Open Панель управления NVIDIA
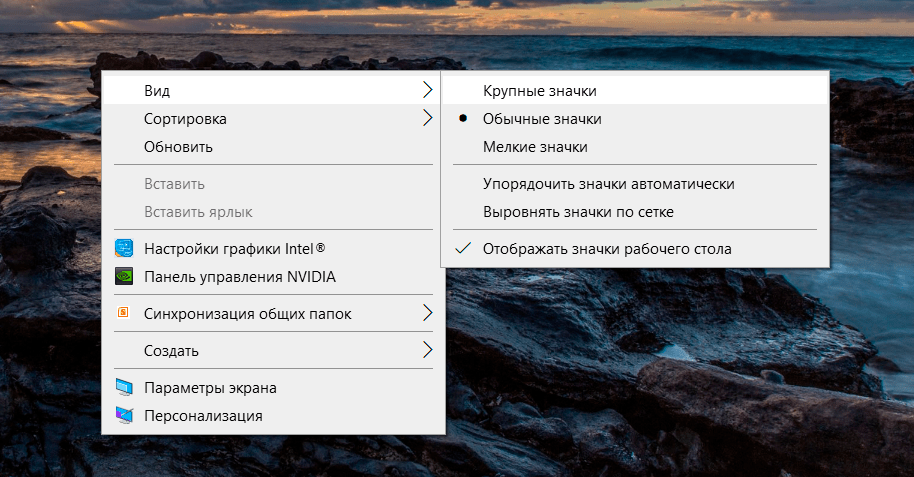The width and height of the screenshot is (914, 477). click(x=239, y=276)
